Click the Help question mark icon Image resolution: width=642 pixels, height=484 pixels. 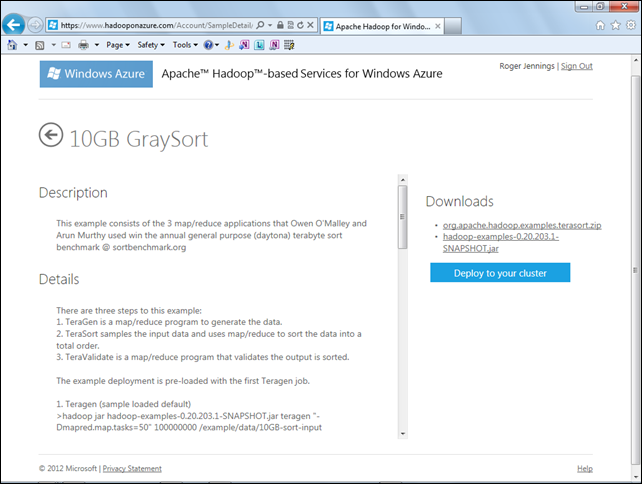tap(208, 45)
